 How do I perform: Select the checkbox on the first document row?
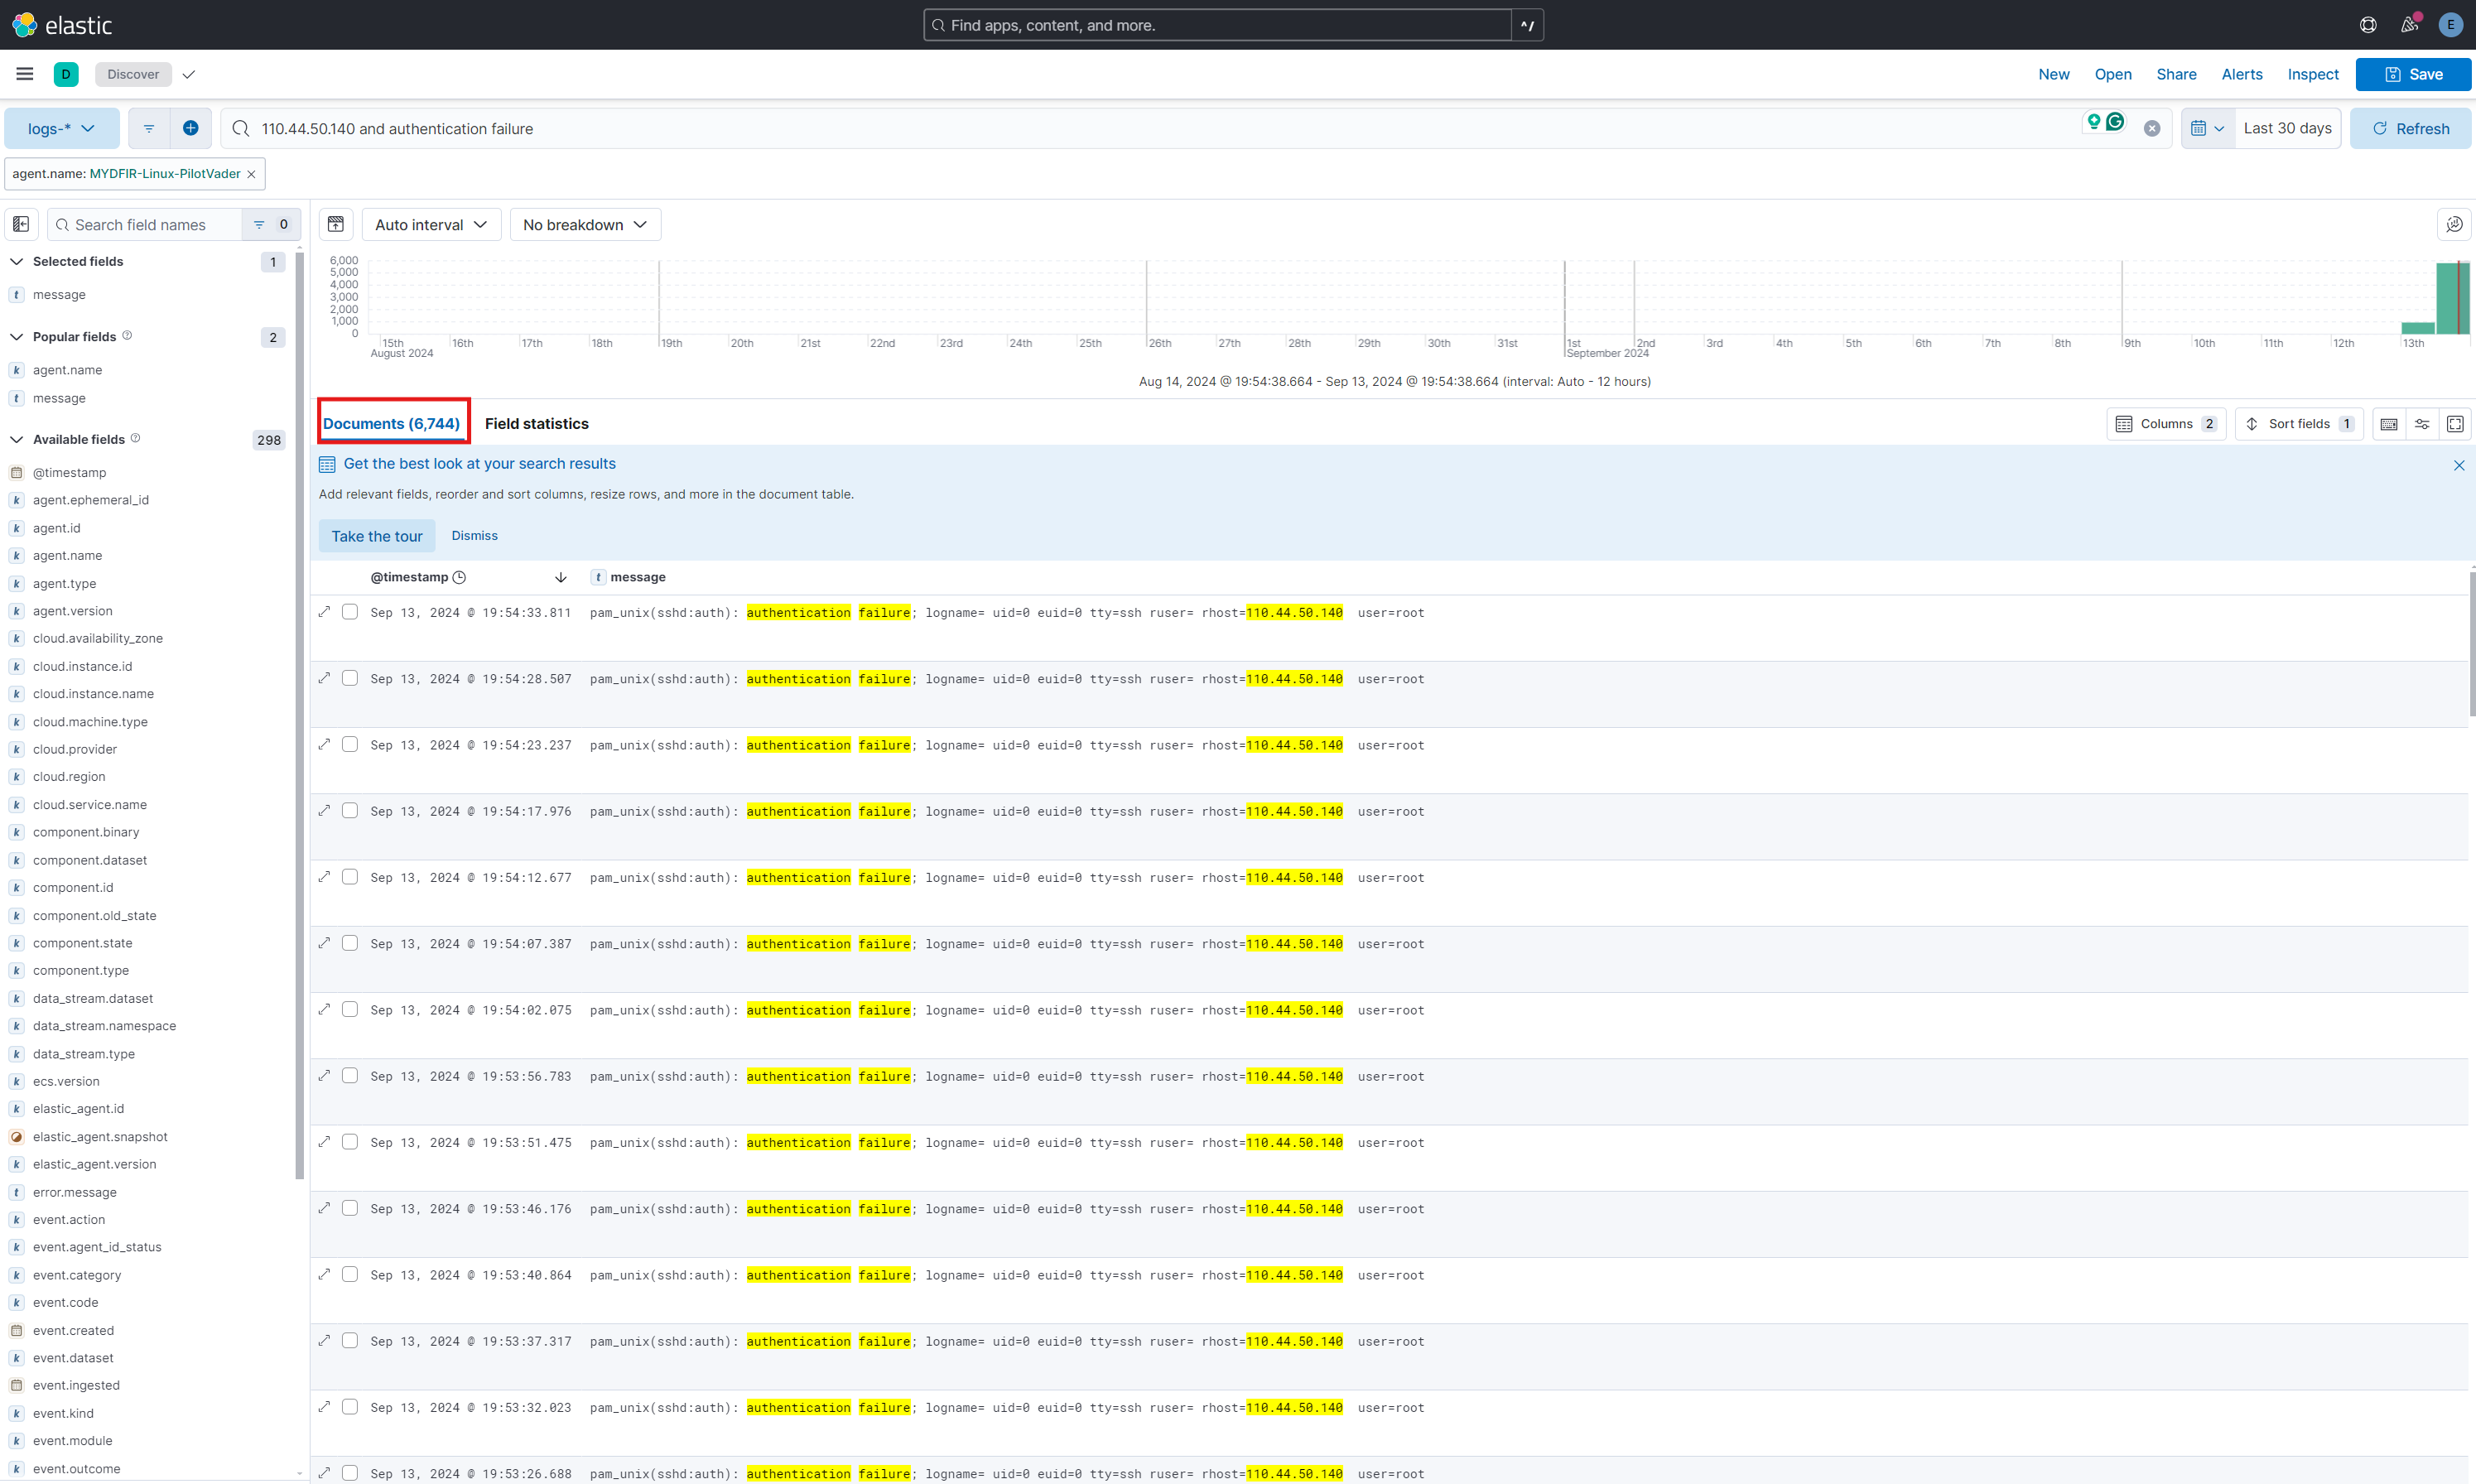pyautogui.click(x=350, y=611)
